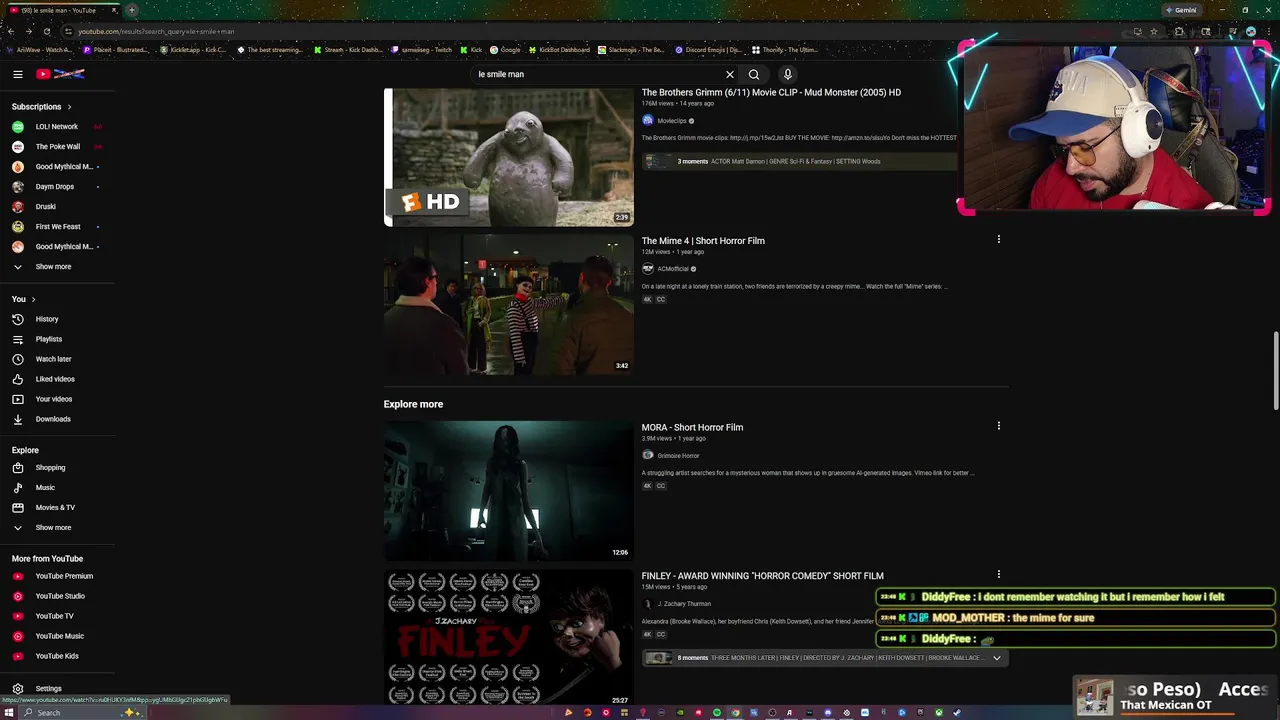Open The Brothers Grimm Mud Monster title
This screenshot has width=1280, height=720.
(x=771, y=92)
